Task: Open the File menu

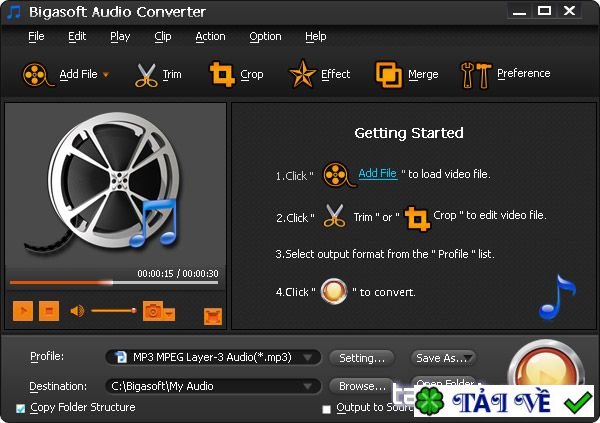Action: click(36, 37)
